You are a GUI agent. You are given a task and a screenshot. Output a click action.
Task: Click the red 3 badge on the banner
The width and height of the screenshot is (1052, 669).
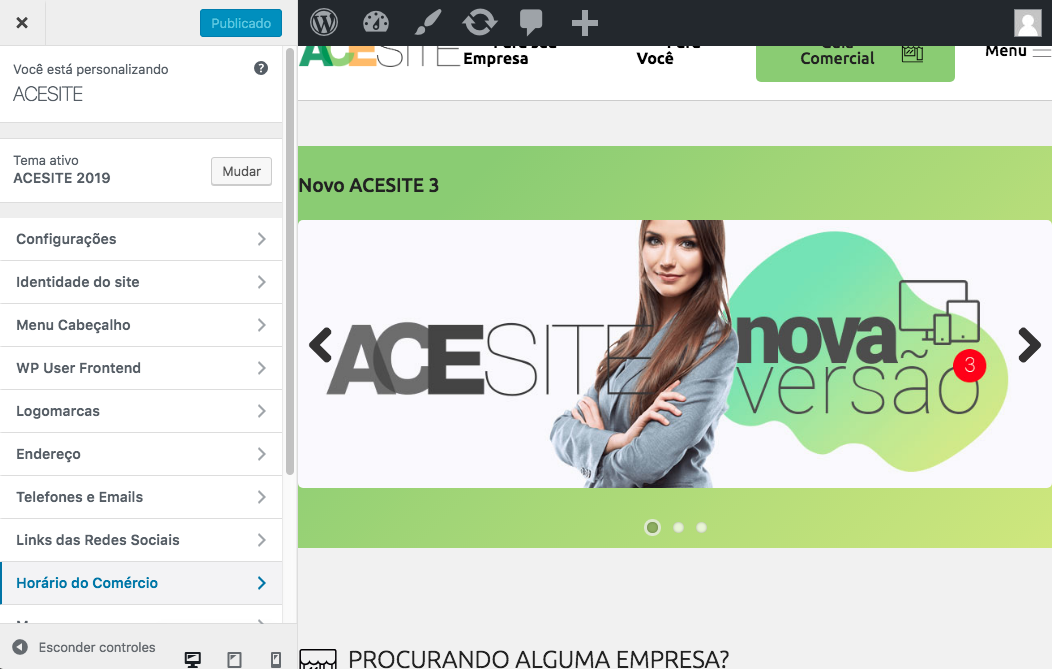tap(969, 366)
